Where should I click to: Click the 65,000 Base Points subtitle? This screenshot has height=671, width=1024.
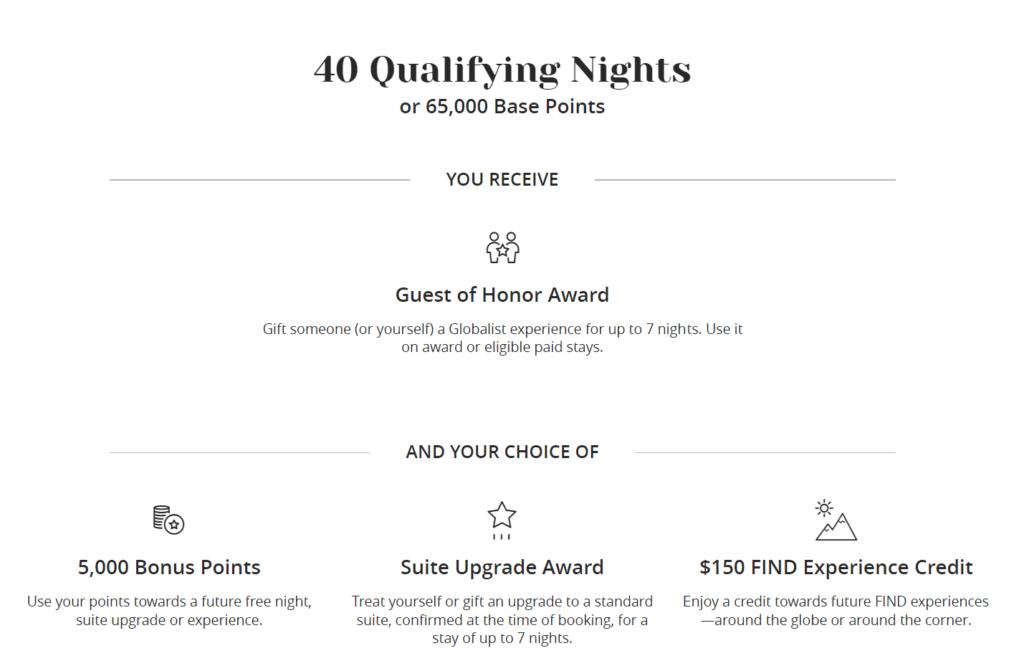coord(502,106)
